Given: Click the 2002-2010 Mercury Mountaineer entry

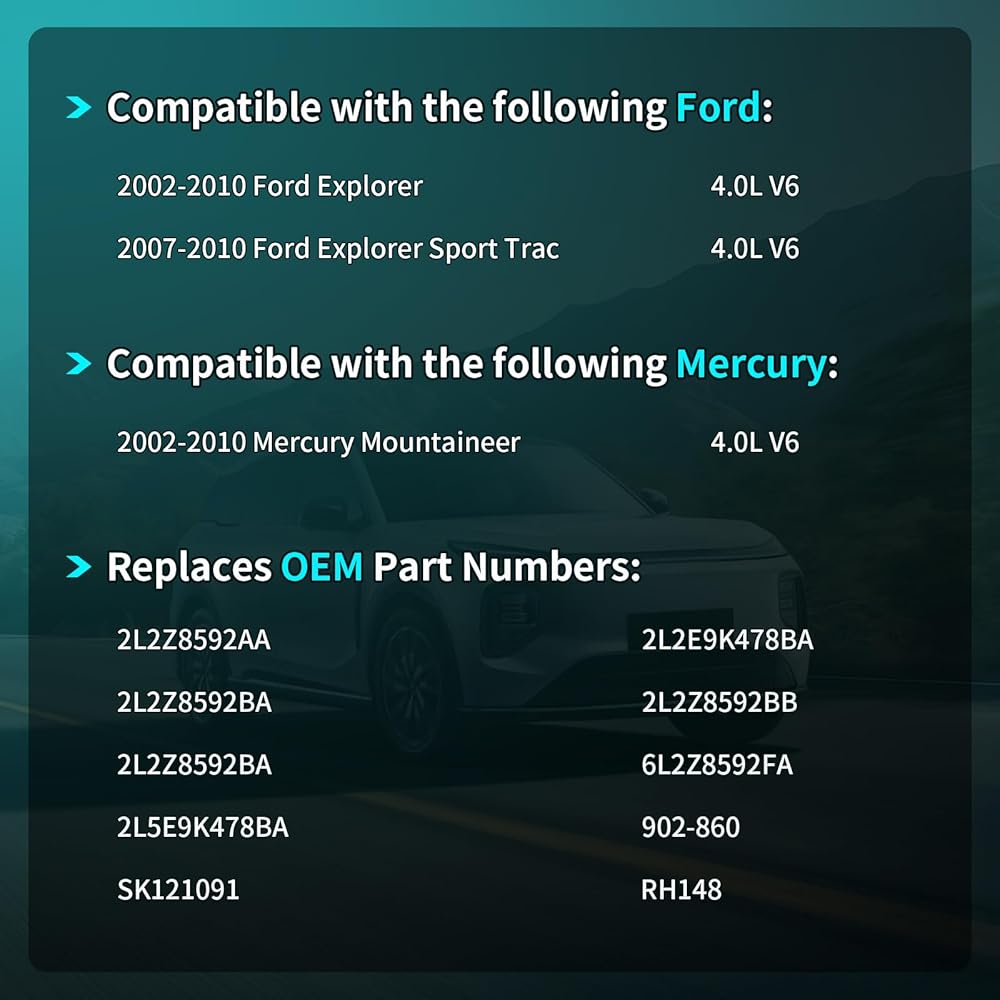Looking at the screenshot, I should tap(318, 443).
